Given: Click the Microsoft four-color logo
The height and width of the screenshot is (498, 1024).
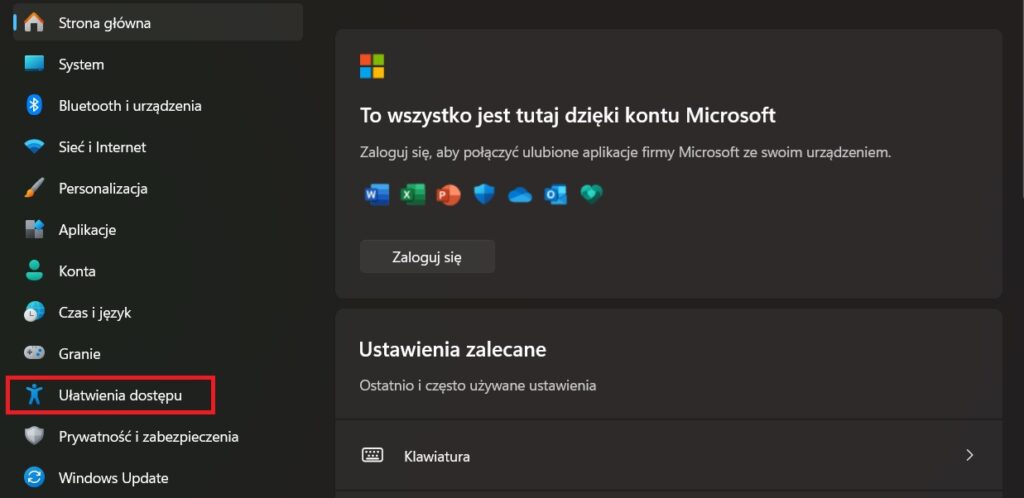Looking at the screenshot, I should coord(372,67).
